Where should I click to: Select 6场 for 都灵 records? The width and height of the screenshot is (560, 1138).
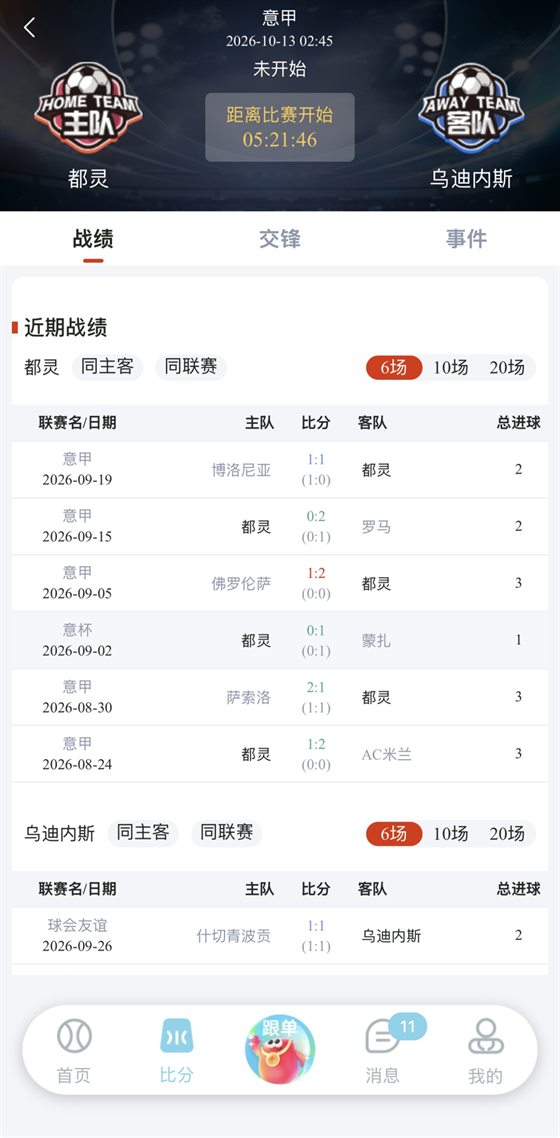(394, 367)
